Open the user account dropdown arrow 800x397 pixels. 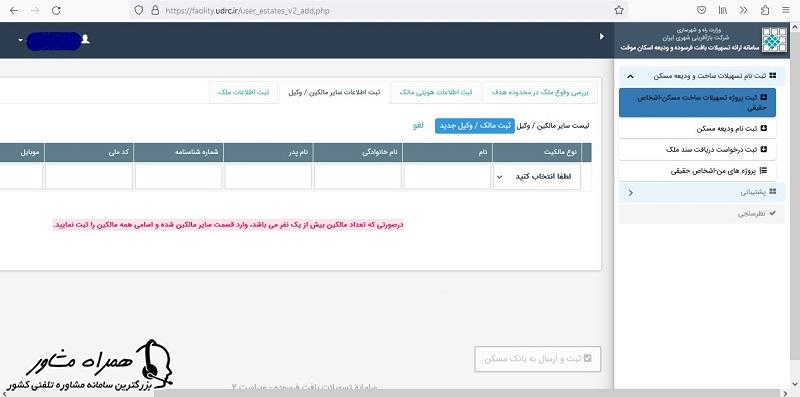click(x=20, y=40)
